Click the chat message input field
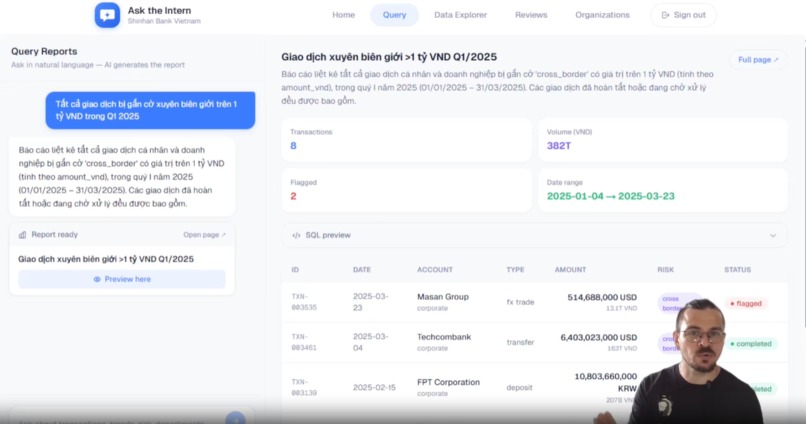 116,420
